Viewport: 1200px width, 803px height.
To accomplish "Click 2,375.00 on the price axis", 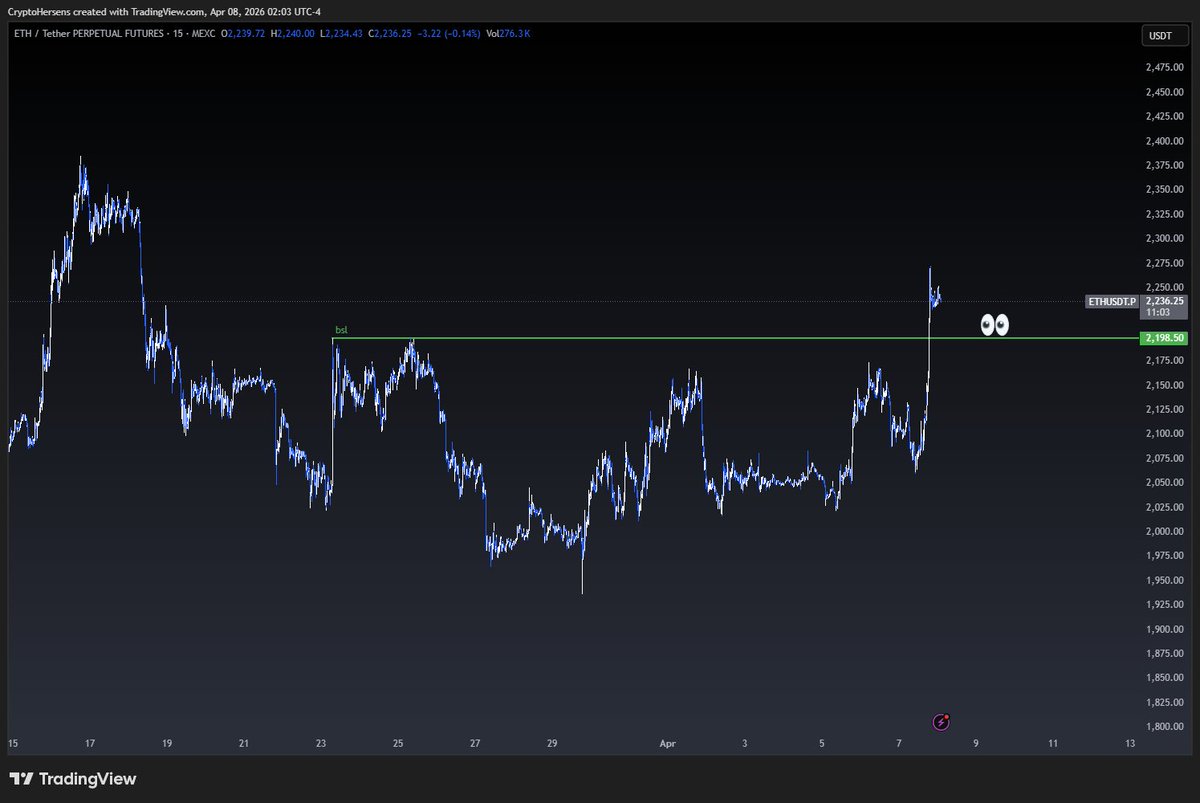I will 1164,165.
